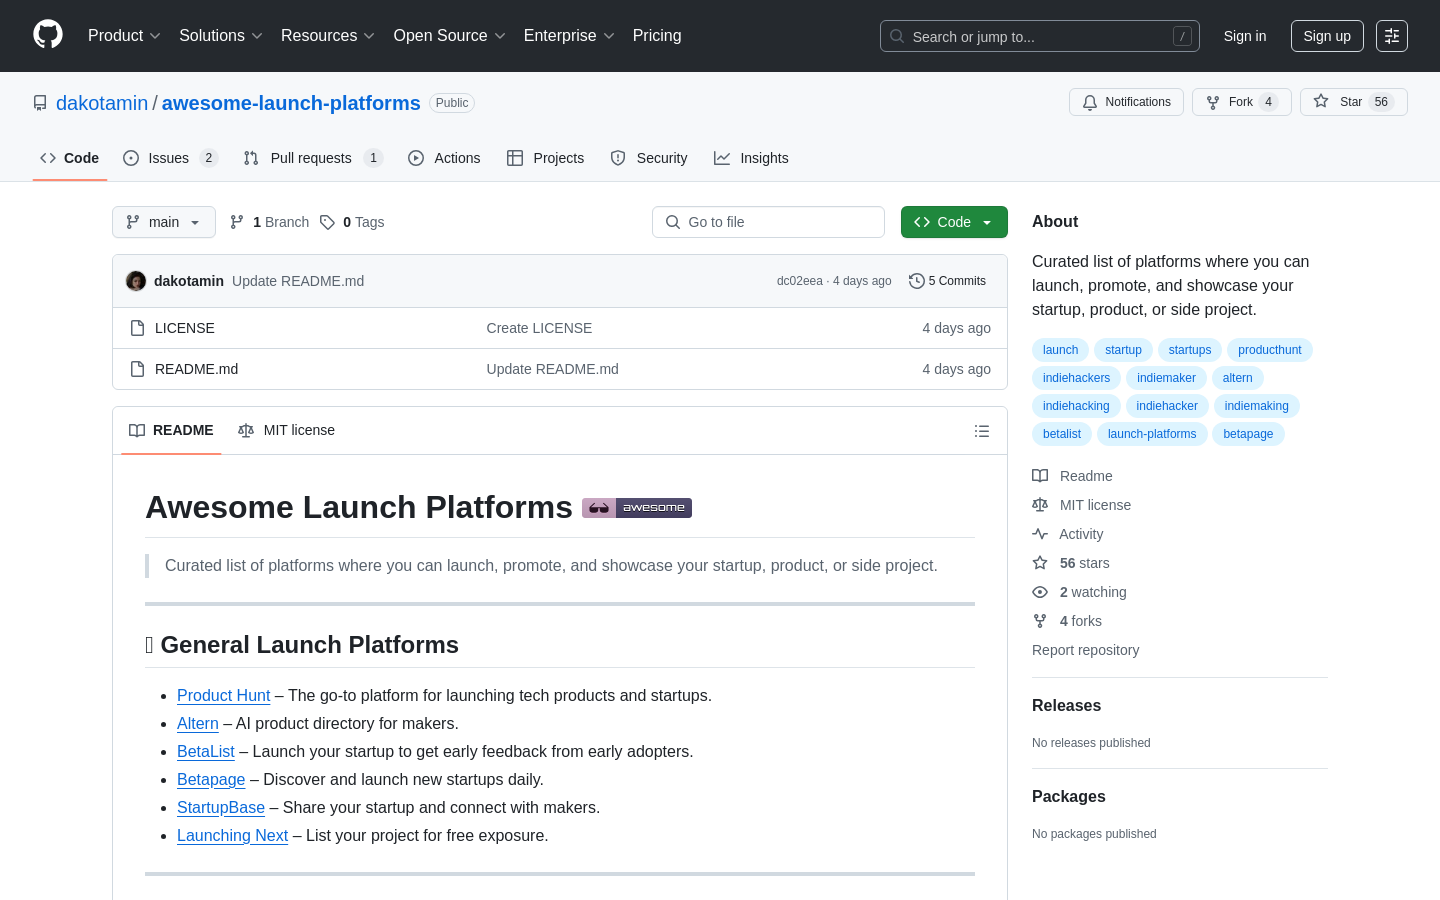The height and width of the screenshot is (900, 1440).
Task: Open the dakotamin owner link
Action: point(102,103)
